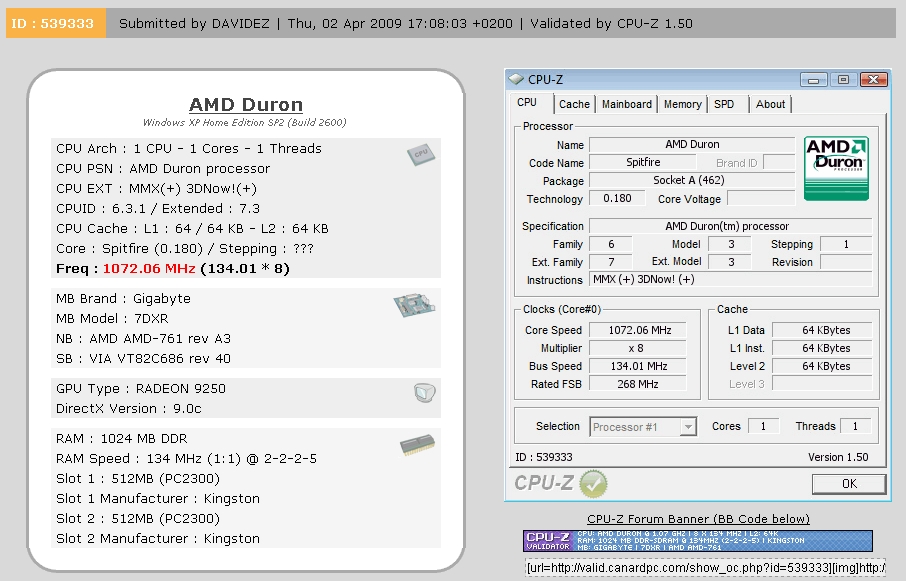Click 'Submitted by DAVIDEZ' header text
This screenshot has height=581, width=906.
(194, 24)
